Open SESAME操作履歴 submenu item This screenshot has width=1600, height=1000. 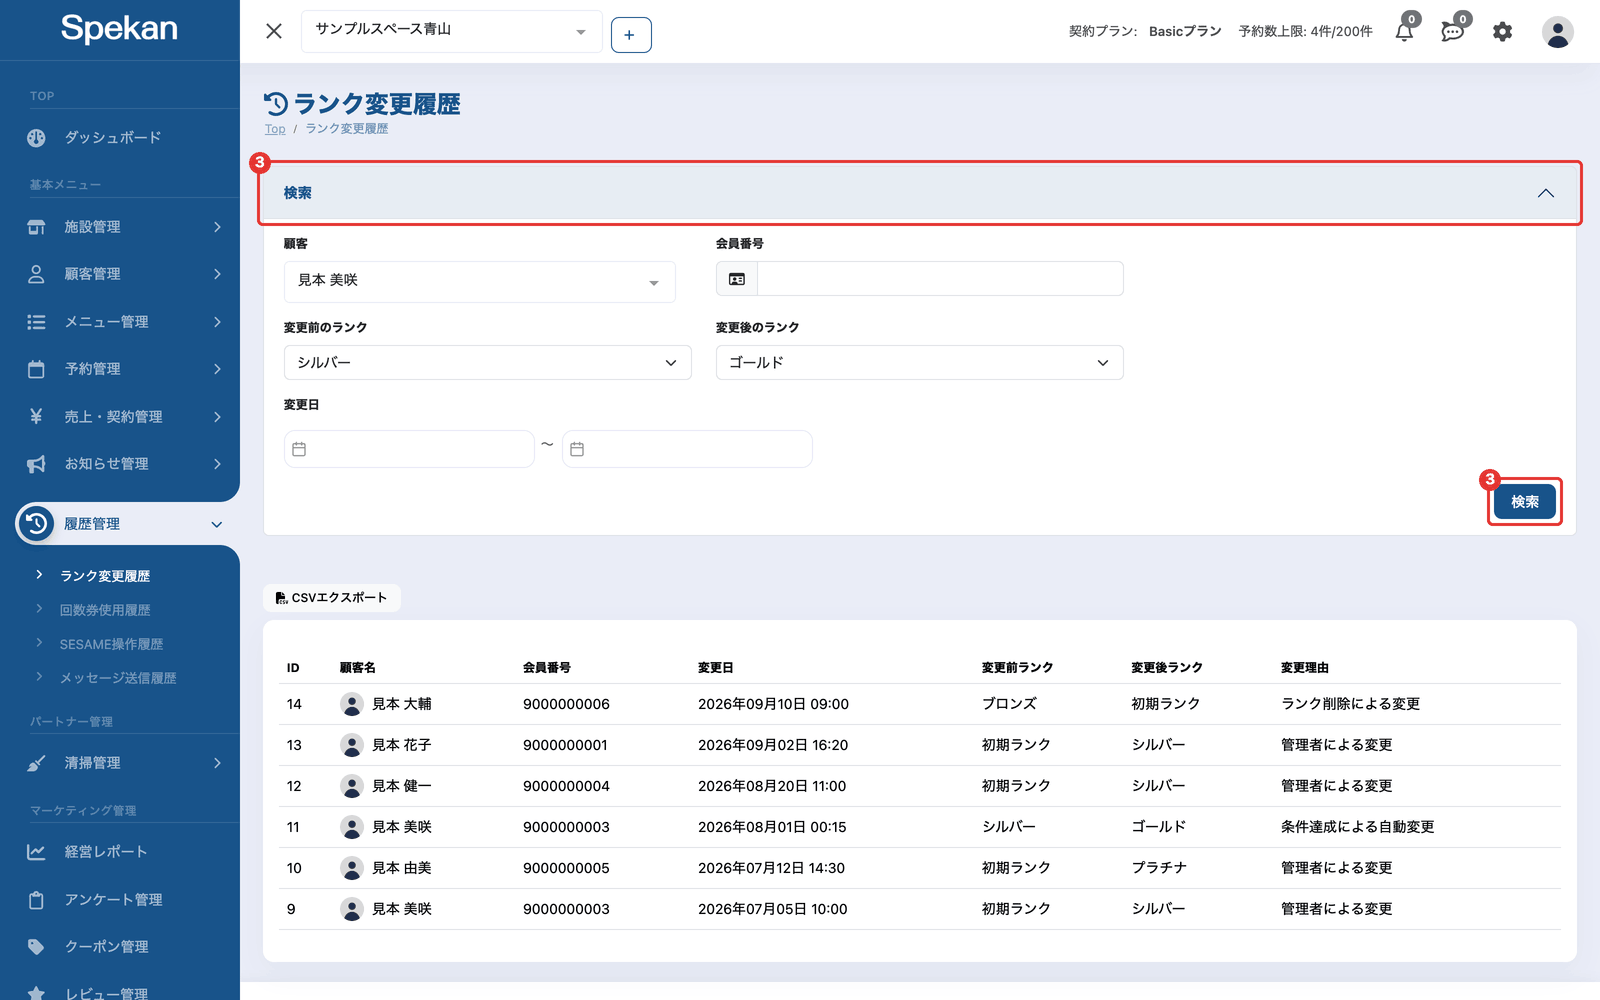(111, 644)
